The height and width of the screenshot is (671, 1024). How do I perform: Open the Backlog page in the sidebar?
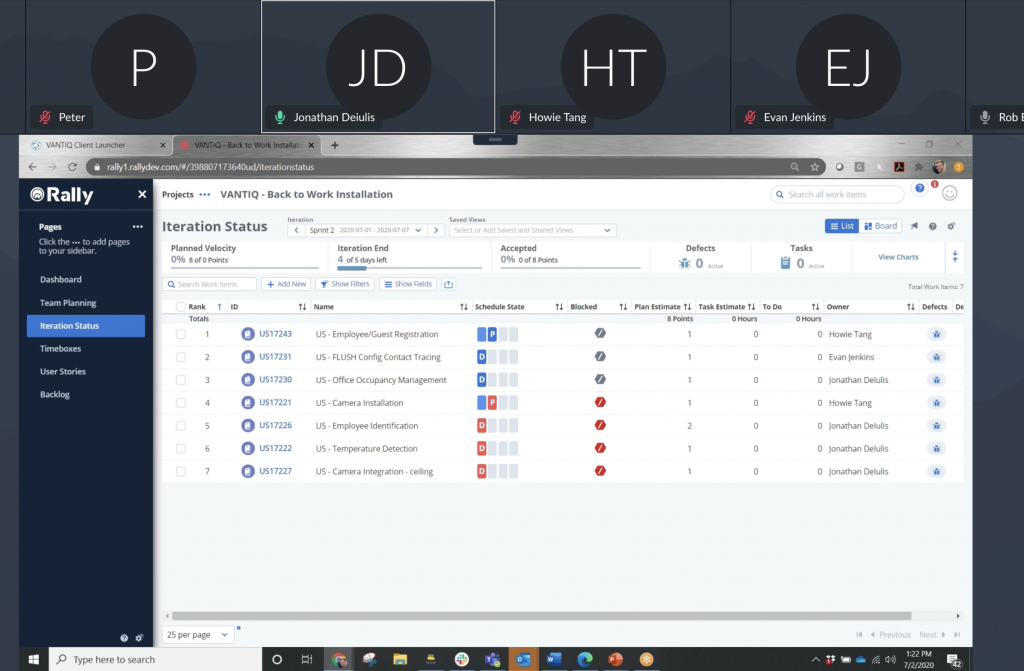(x=55, y=394)
